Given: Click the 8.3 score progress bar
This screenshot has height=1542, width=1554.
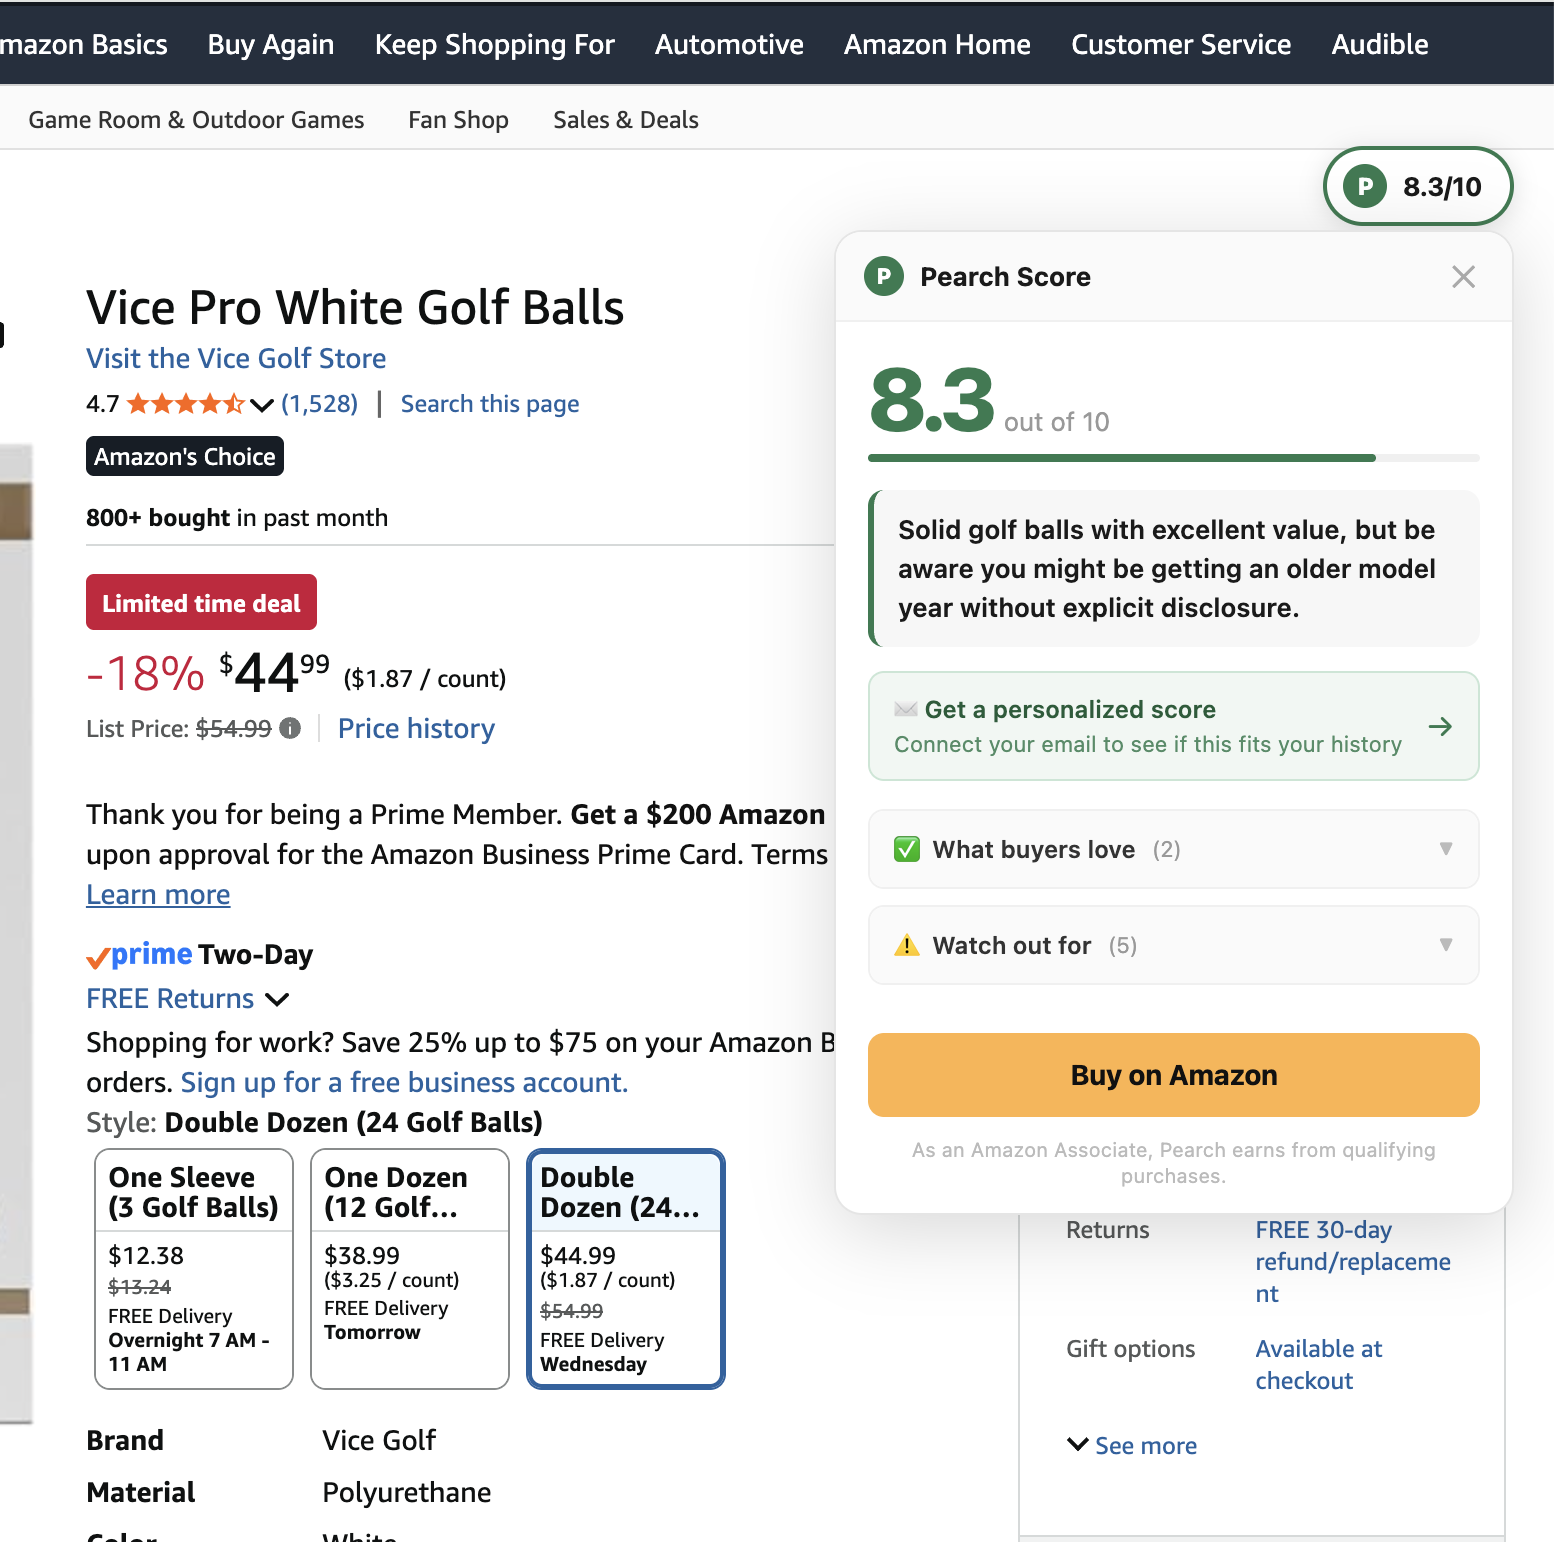Looking at the screenshot, I should pyautogui.click(x=1174, y=458).
